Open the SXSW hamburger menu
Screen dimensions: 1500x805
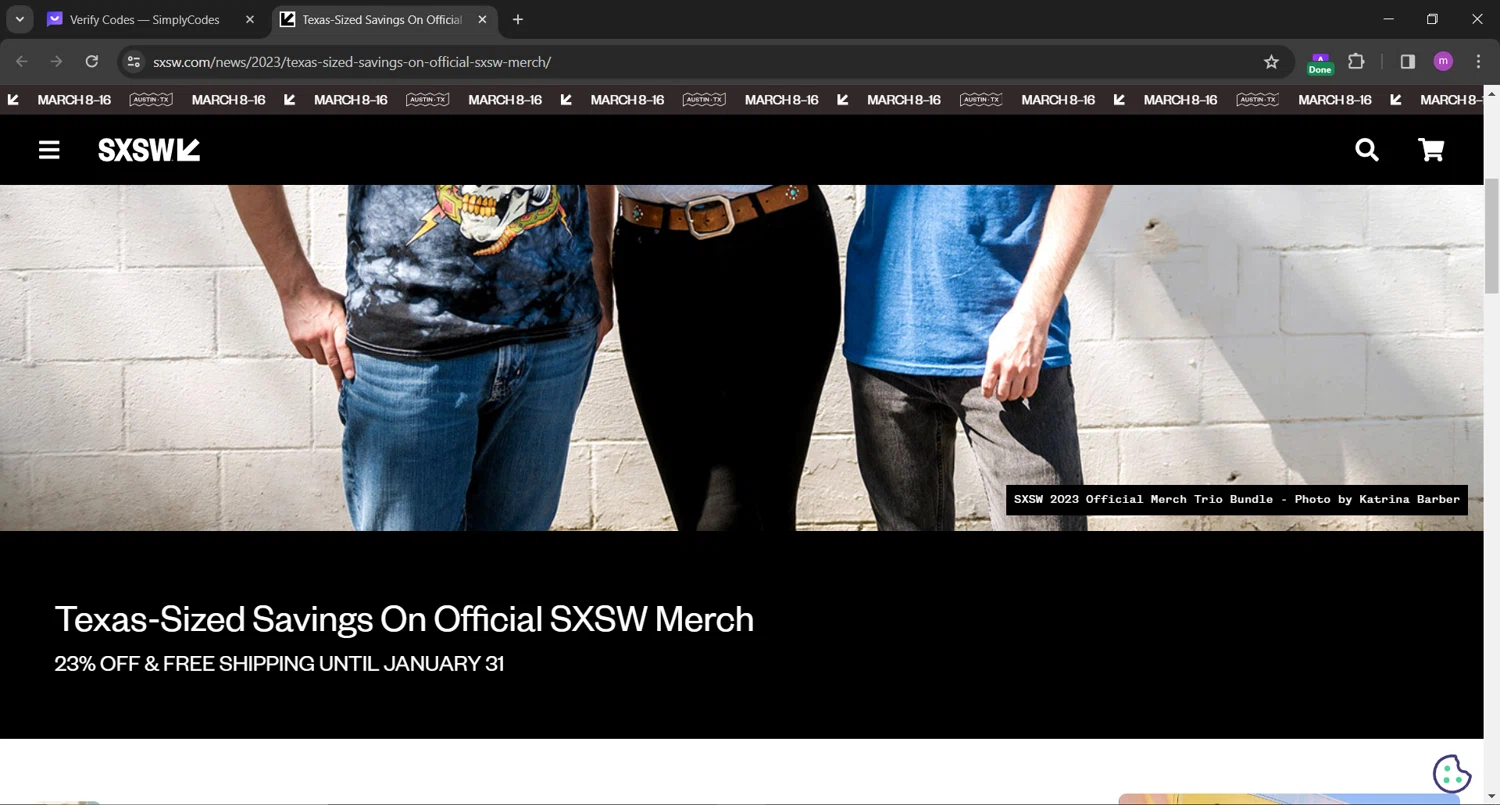click(x=49, y=150)
